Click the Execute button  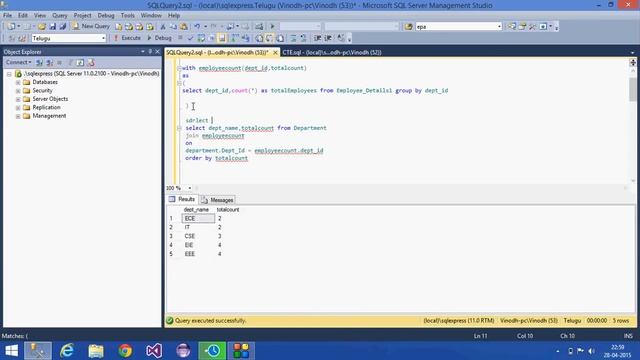coord(127,38)
